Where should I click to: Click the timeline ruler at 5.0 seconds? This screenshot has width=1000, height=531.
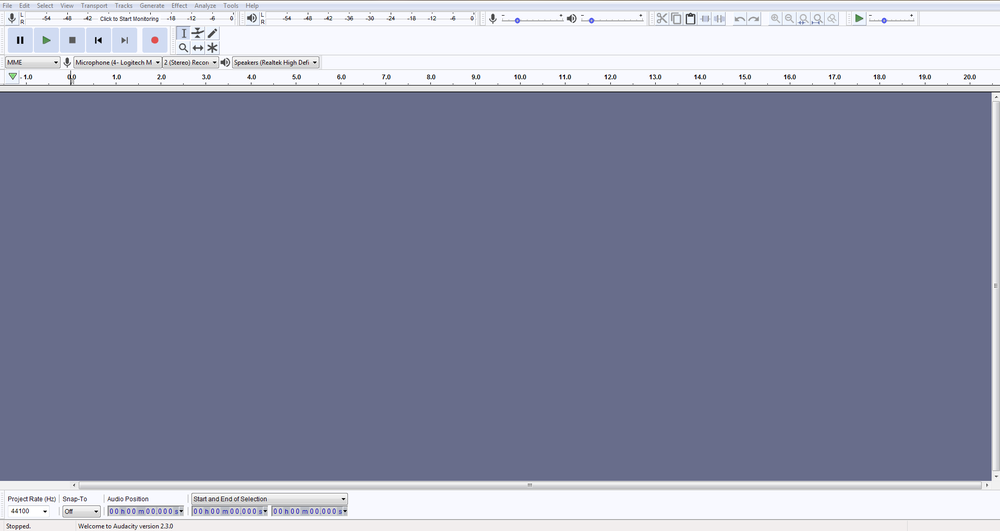point(295,78)
